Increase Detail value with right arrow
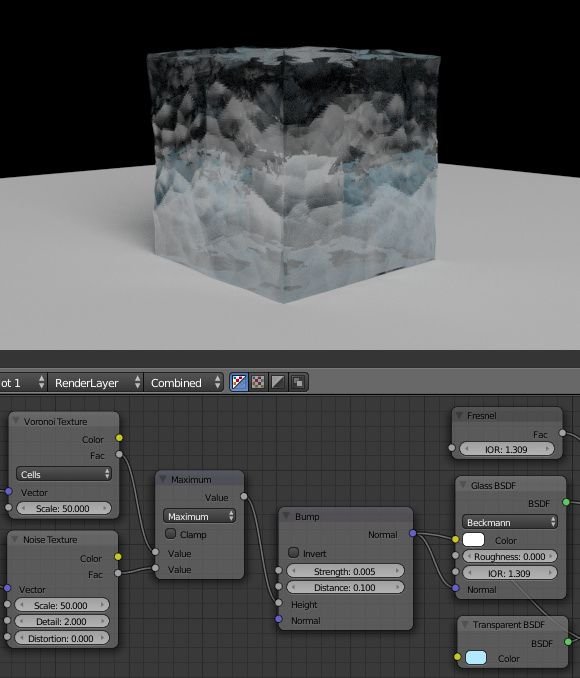Viewport: 580px width, 678px height. pyautogui.click(x=104, y=621)
